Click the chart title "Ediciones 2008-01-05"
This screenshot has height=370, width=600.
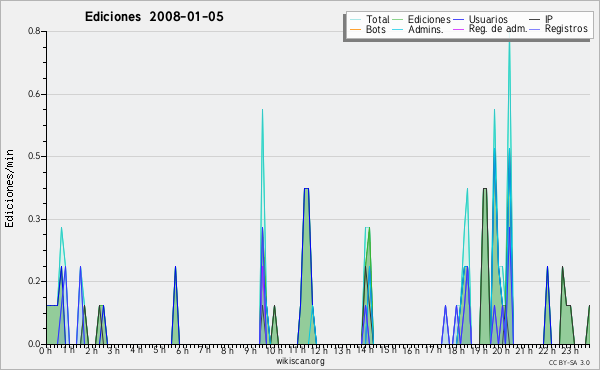154,17
